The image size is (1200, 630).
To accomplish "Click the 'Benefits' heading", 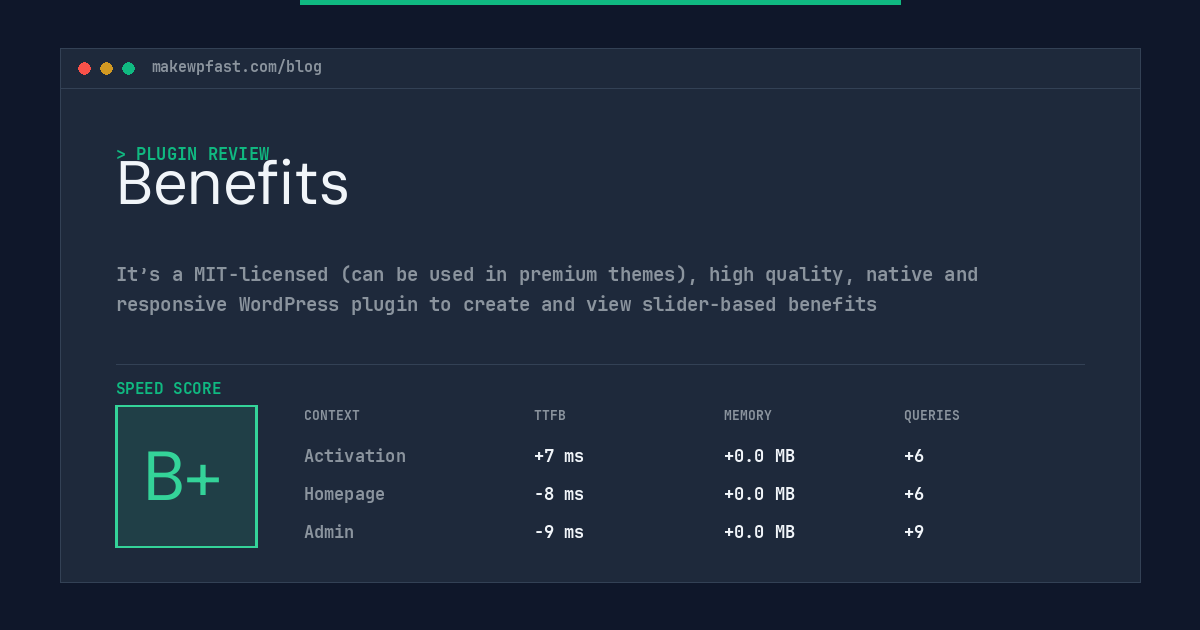I will click(x=232, y=184).
